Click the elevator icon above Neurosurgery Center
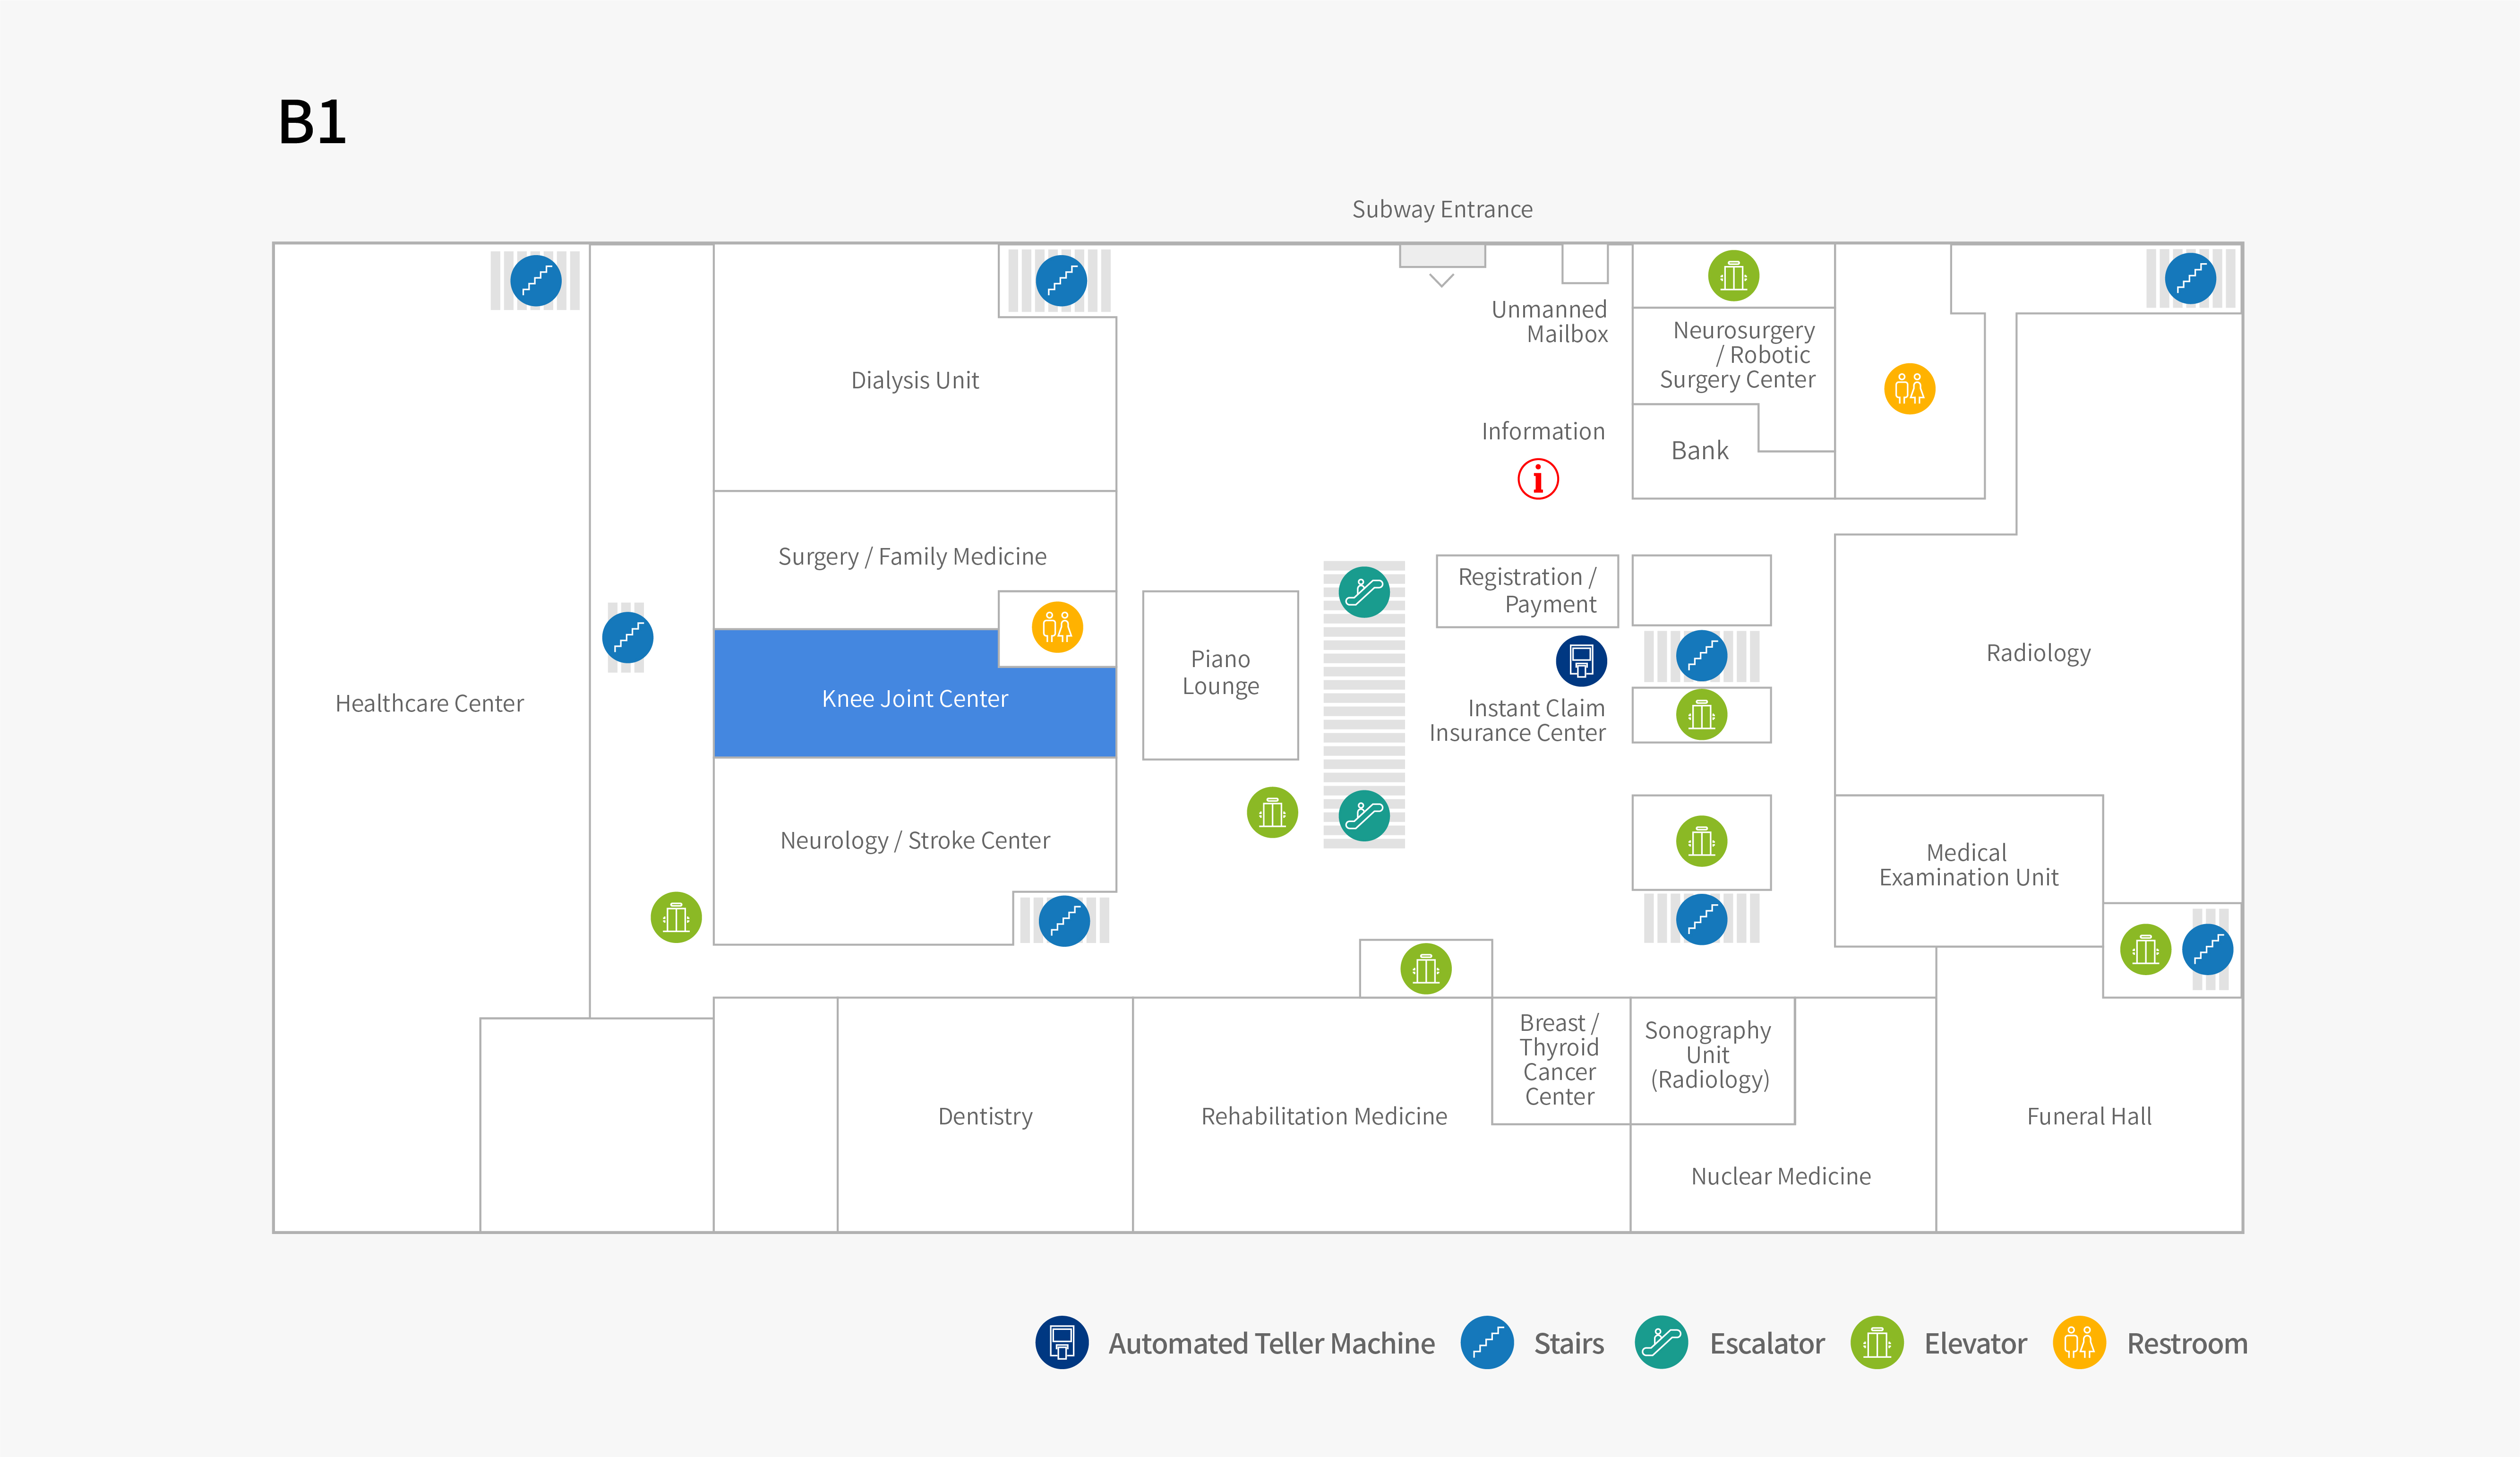 pyautogui.click(x=1733, y=276)
